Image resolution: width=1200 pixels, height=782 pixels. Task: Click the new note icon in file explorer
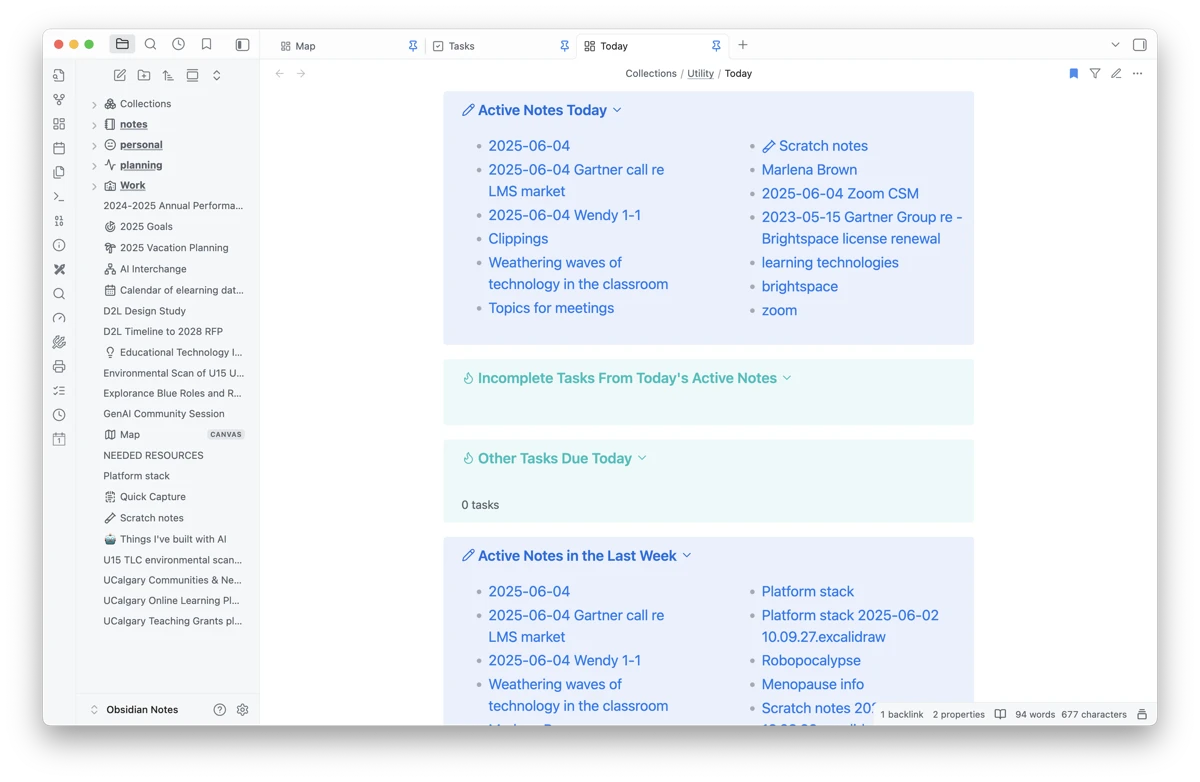coord(120,75)
